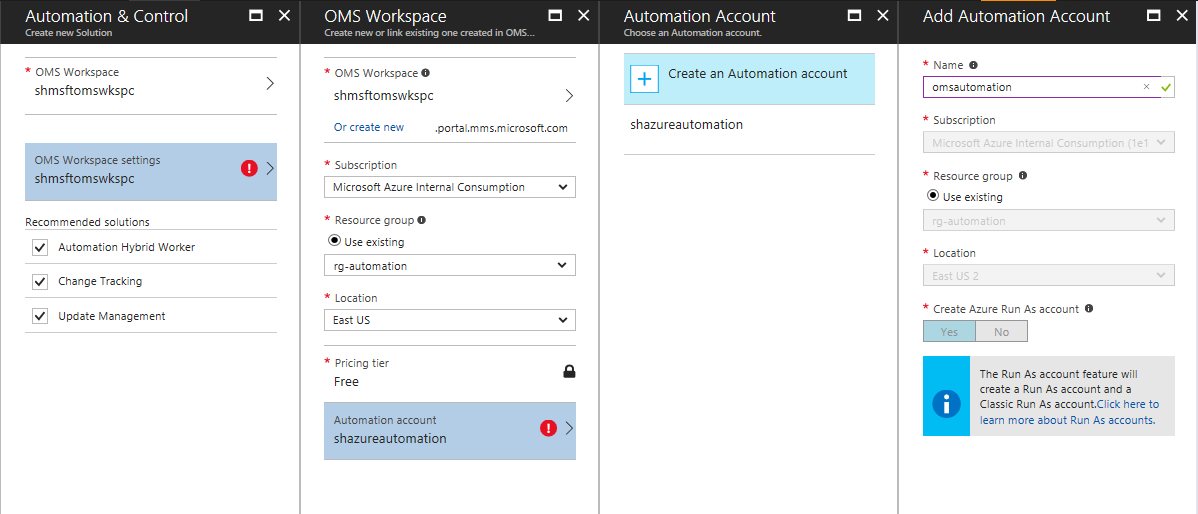
Task: Click info icon next to Create Azure Run As account
Action: point(1089,309)
